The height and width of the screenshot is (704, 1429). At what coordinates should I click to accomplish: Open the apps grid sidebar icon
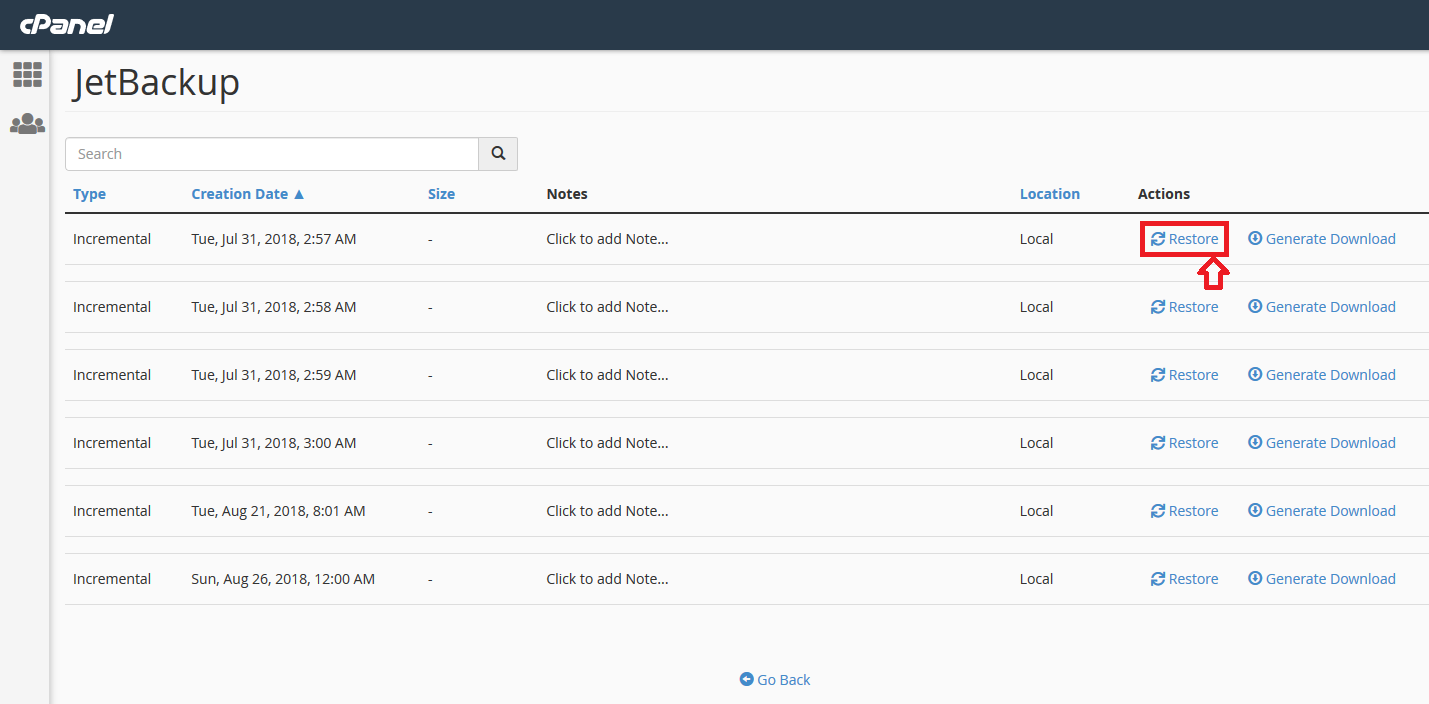click(x=27, y=74)
